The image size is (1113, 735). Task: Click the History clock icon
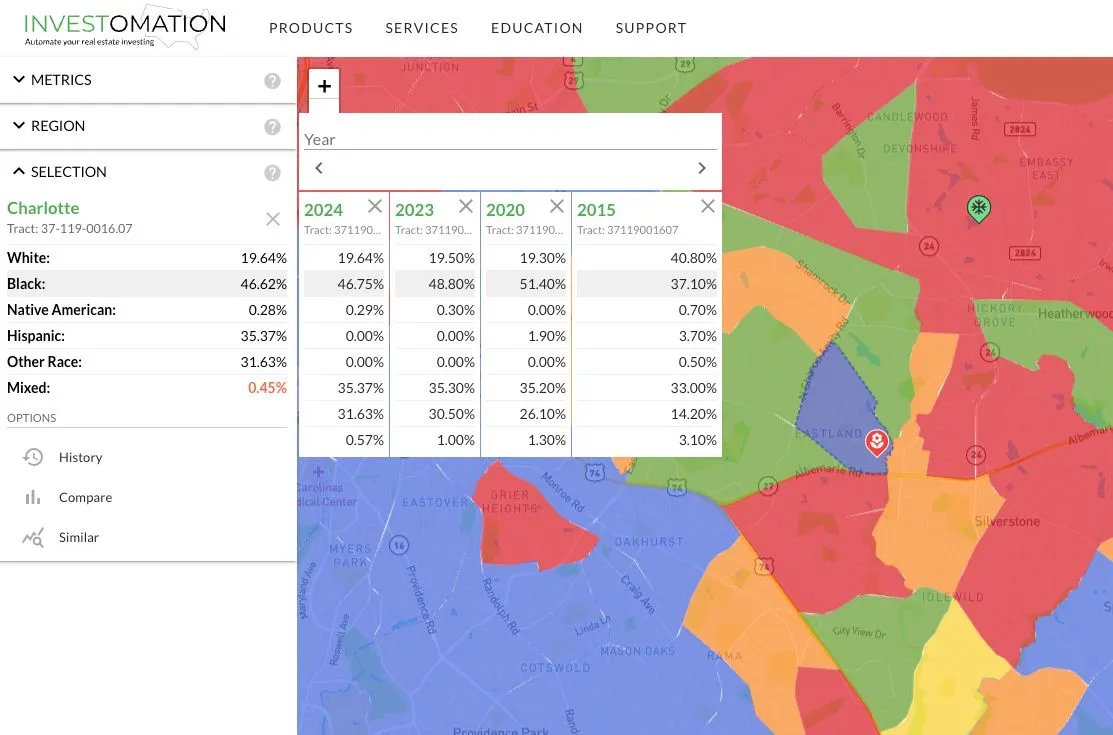pos(33,457)
